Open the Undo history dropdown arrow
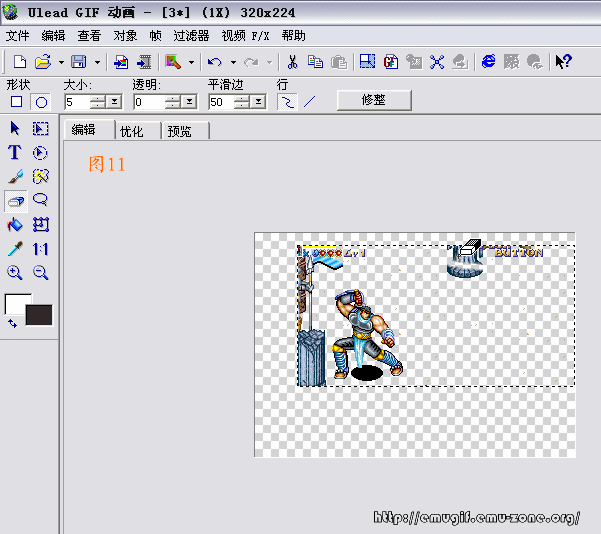 pos(233,62)
